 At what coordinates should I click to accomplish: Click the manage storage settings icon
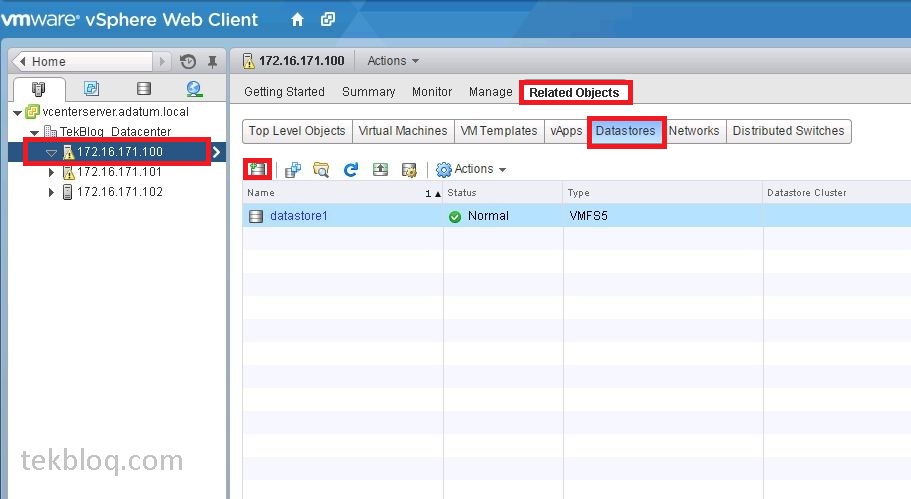409,170
